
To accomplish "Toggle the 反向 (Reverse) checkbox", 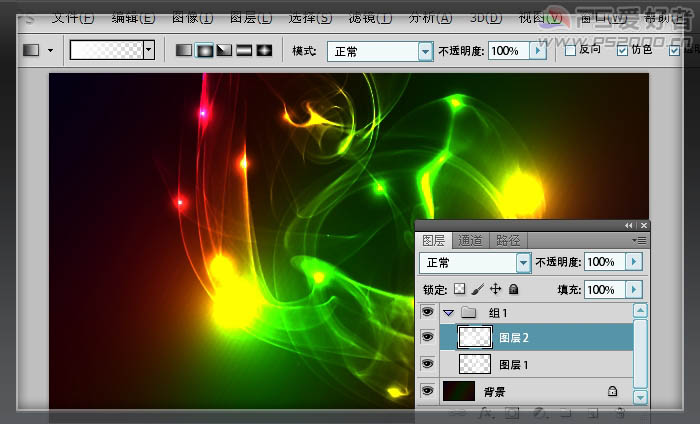I will pyautogui.click(x=570, y=50).
